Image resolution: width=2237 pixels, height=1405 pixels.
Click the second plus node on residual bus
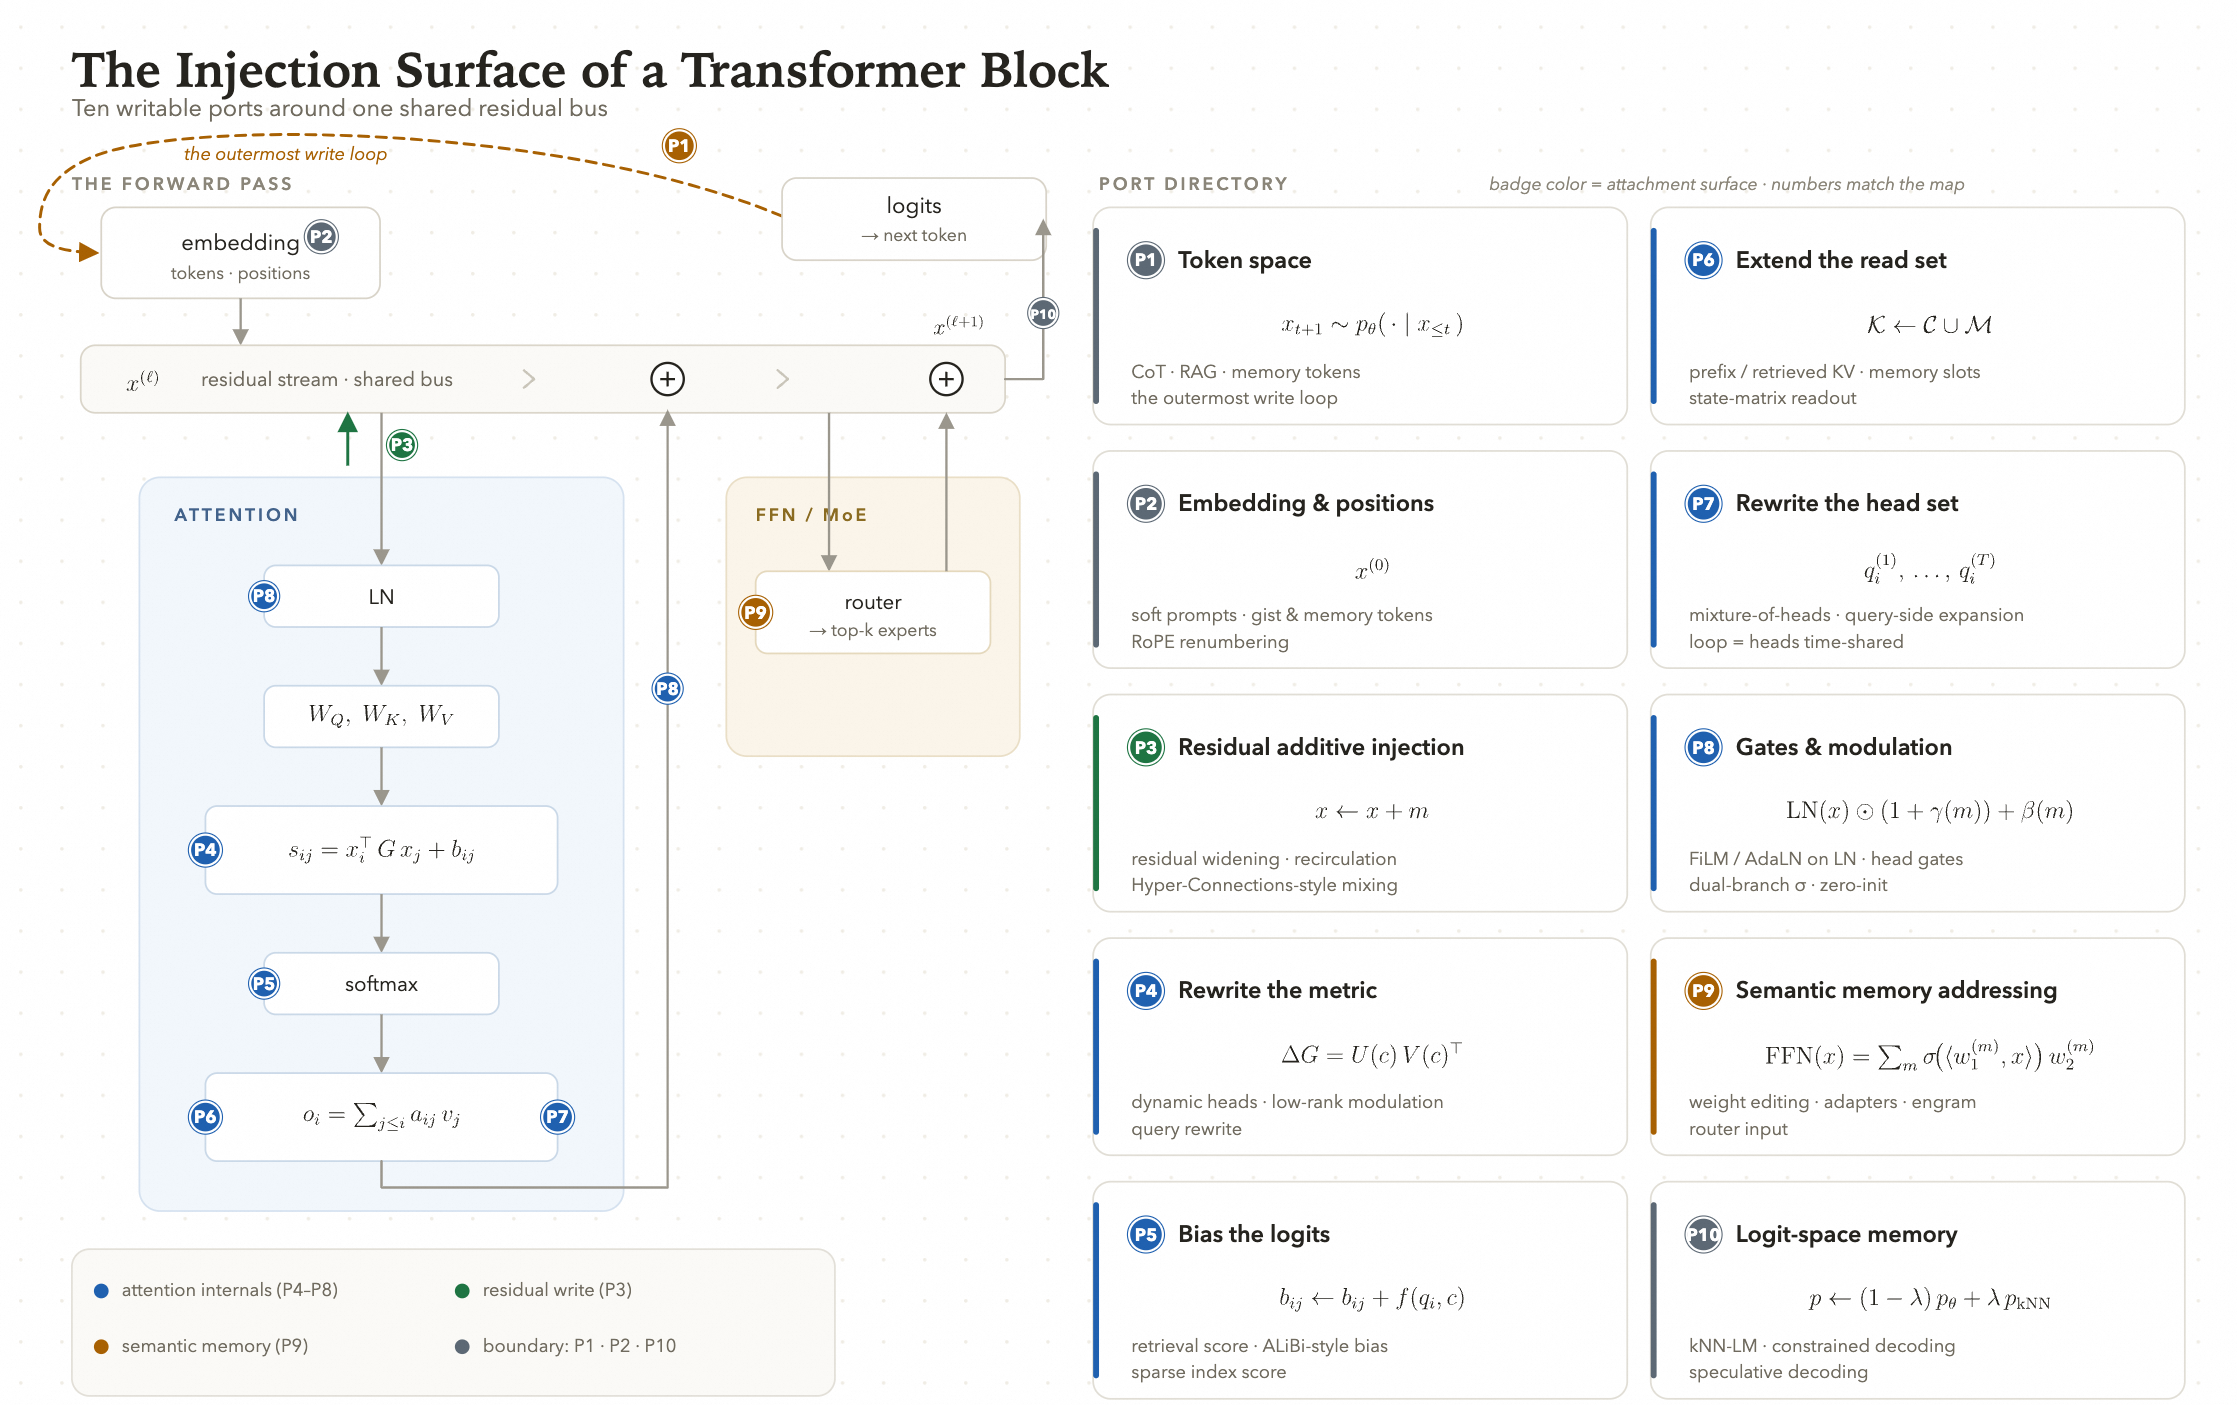click(x=946, y=379)
